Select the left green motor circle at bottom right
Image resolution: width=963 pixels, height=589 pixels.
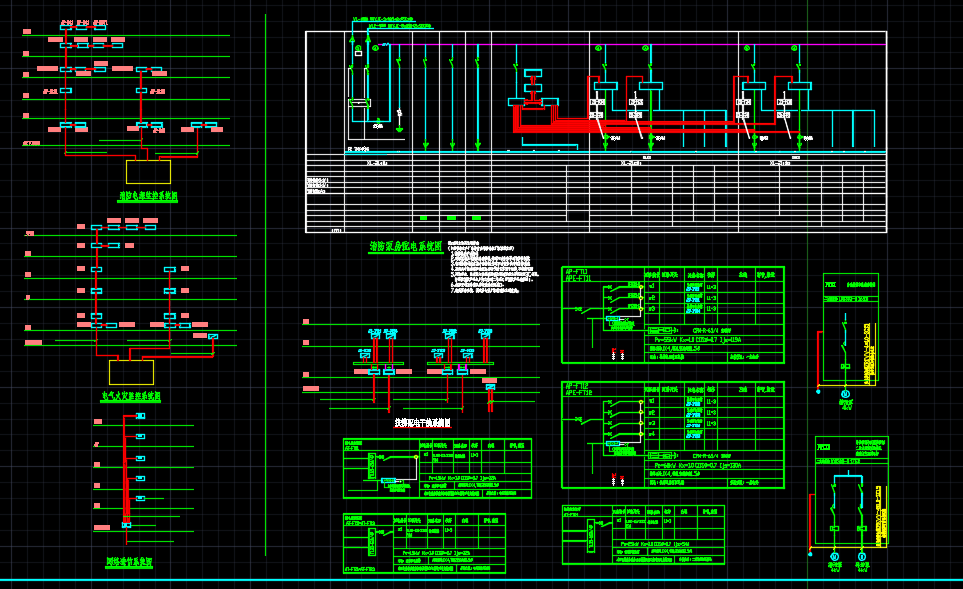coord(835,555)
